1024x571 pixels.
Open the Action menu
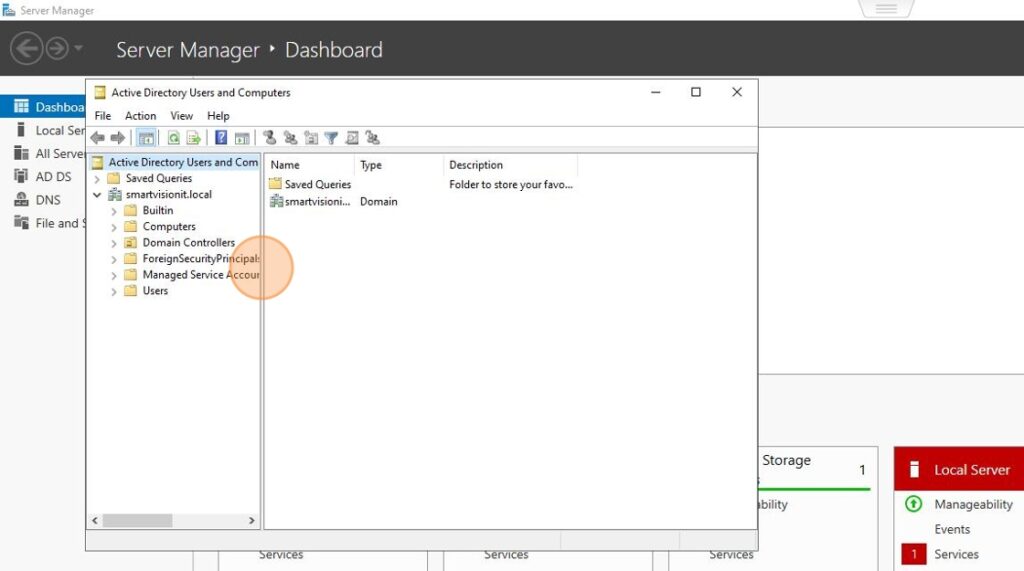tap(140, 116)
